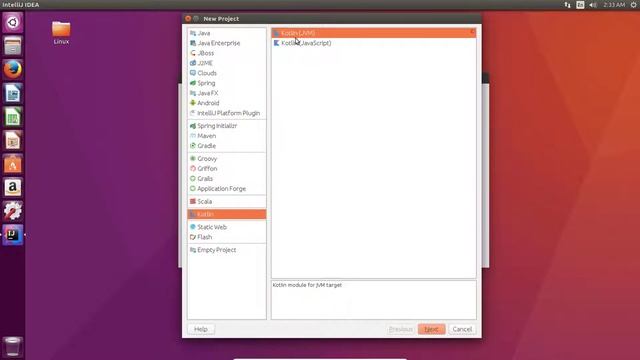This screenshot has height=360, width=640.
Task: Select the Android project type
Action: click(x=227, y=103)
